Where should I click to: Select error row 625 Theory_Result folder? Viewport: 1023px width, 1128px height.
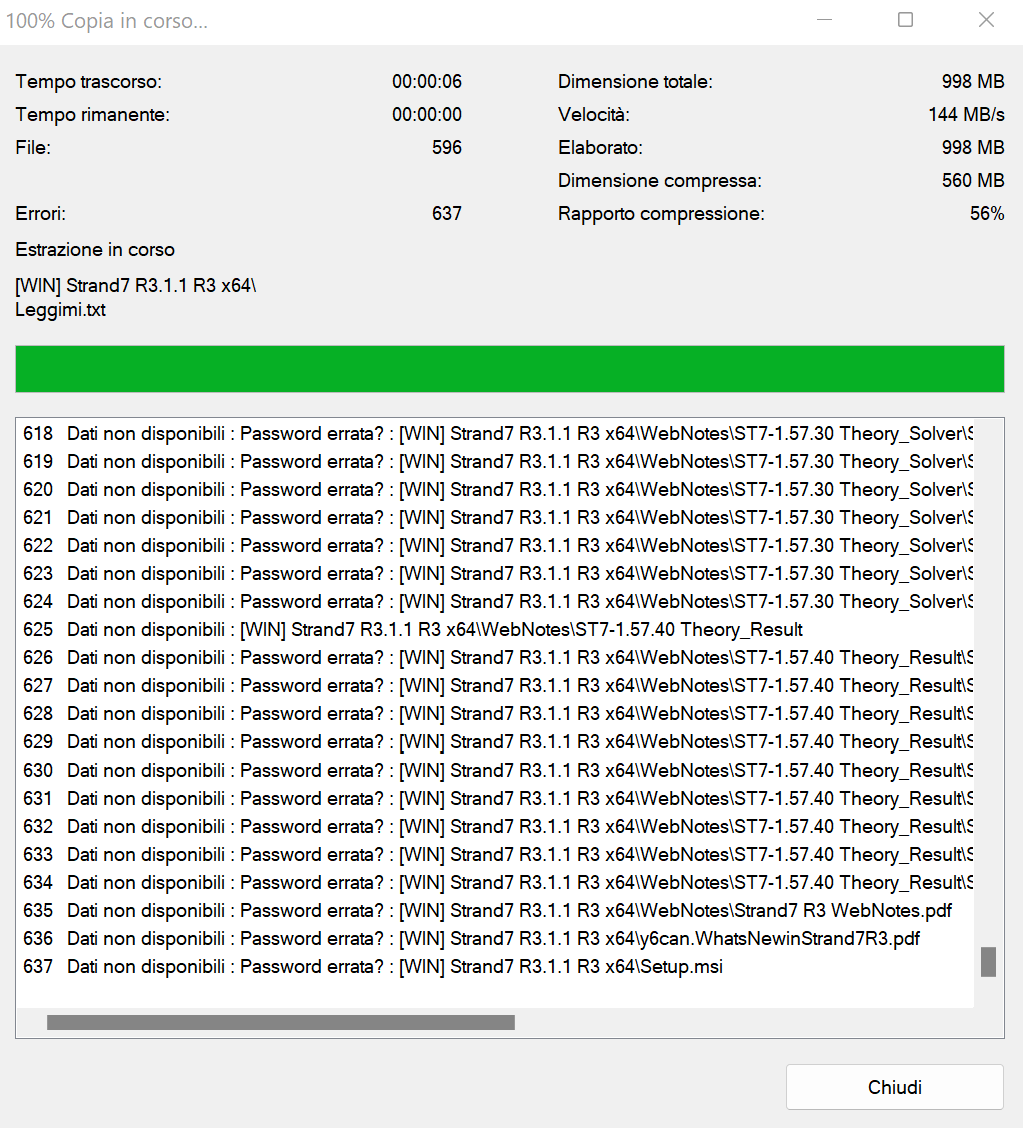(495, 630)
